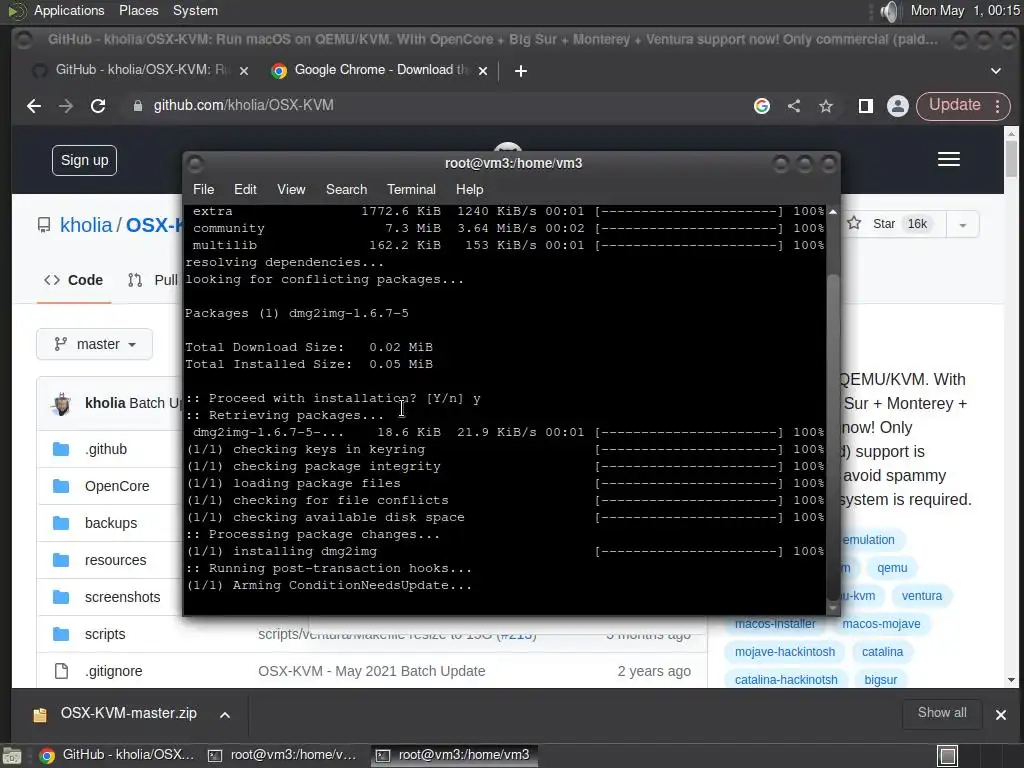Open terminal File menu

(203, 189)
